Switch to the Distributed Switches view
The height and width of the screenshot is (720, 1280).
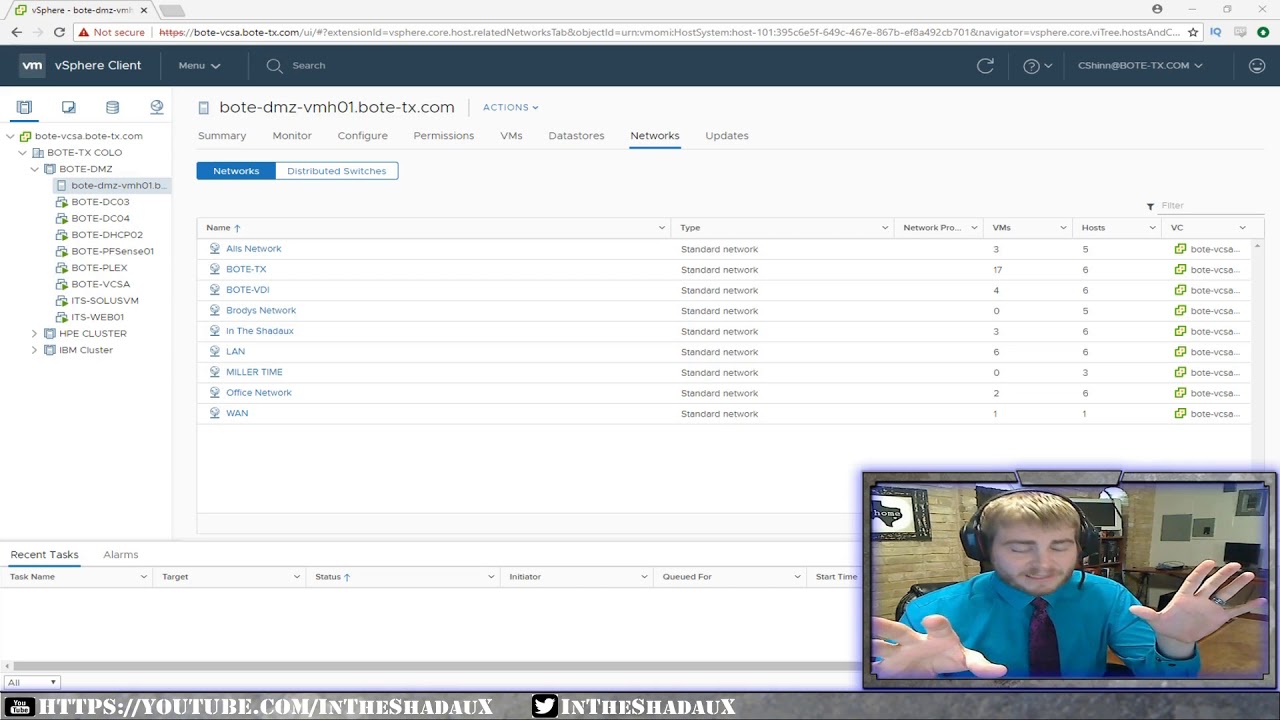click(337, 171)
